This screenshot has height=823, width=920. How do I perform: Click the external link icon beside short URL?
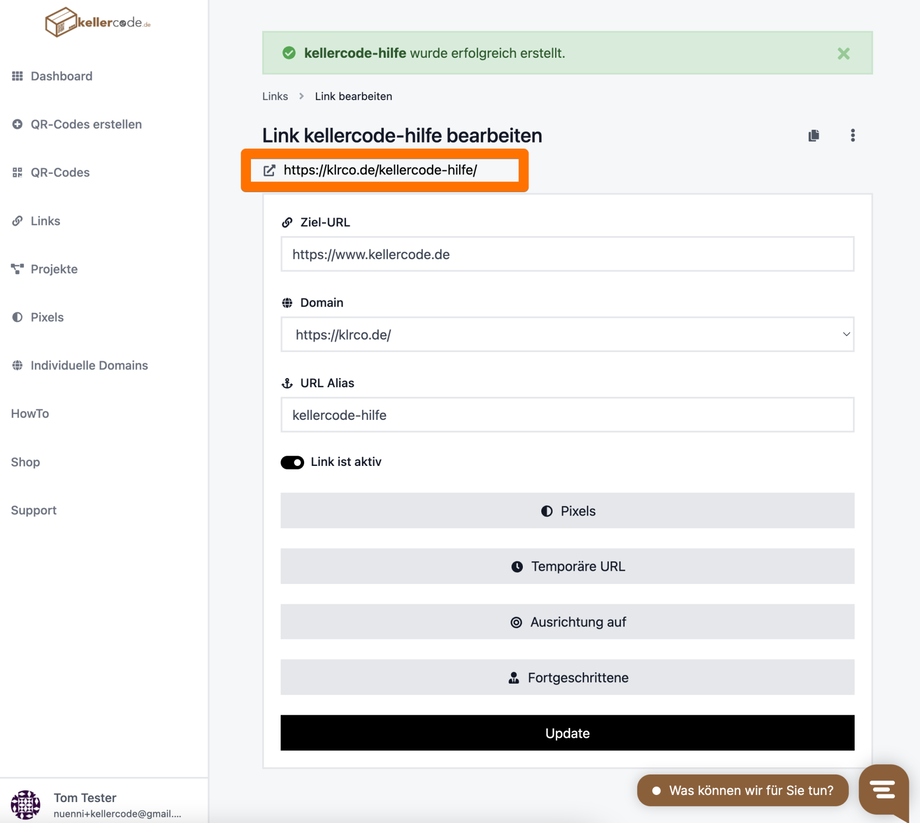point(269,171)
